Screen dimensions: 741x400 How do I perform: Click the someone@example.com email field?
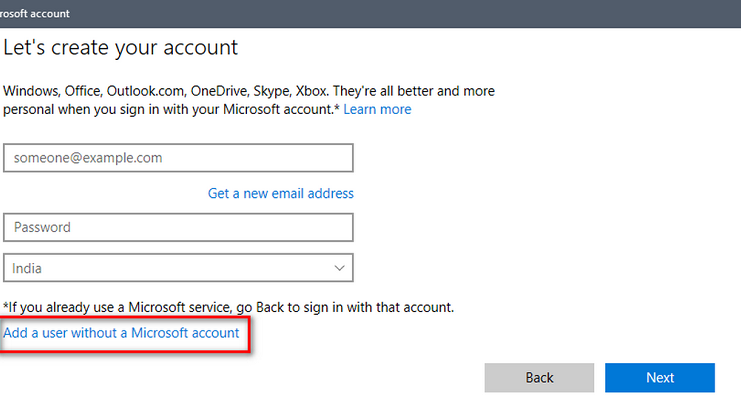pos(178,158)
